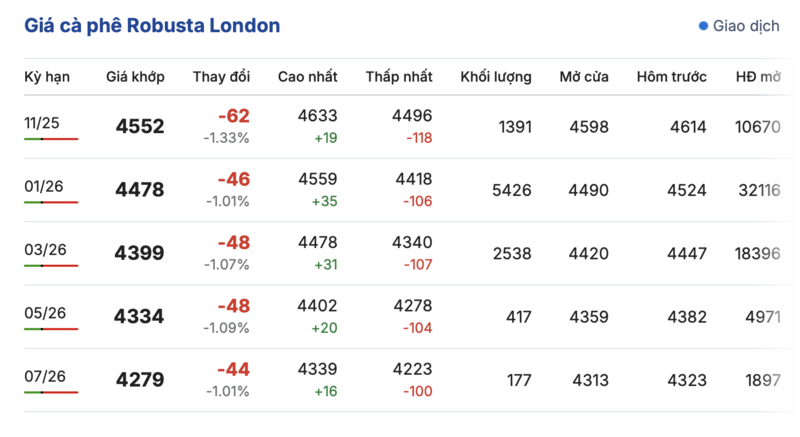Image resolution: width=800 pixels, height=437 pixels.
Task: Click the 4279 matched price for 07/26
Action: pyautogui.click(x=139, y=380)
